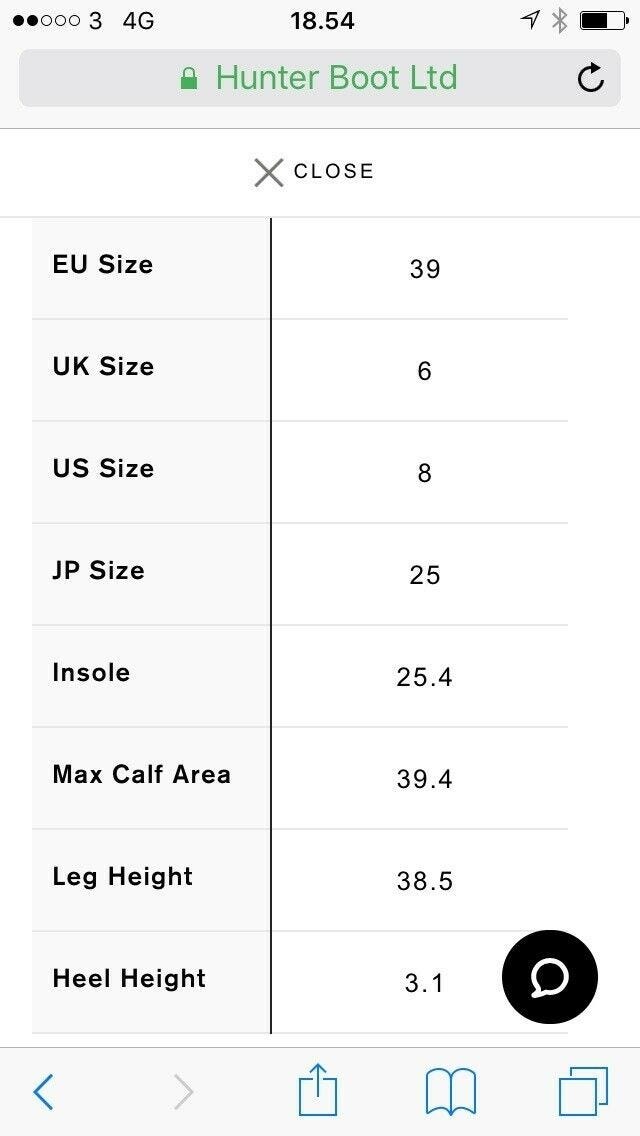This screenshot has height=1136, width=640.
Task: Open Safari bookmarks book icon
Action: click(x=450, y=1091)
